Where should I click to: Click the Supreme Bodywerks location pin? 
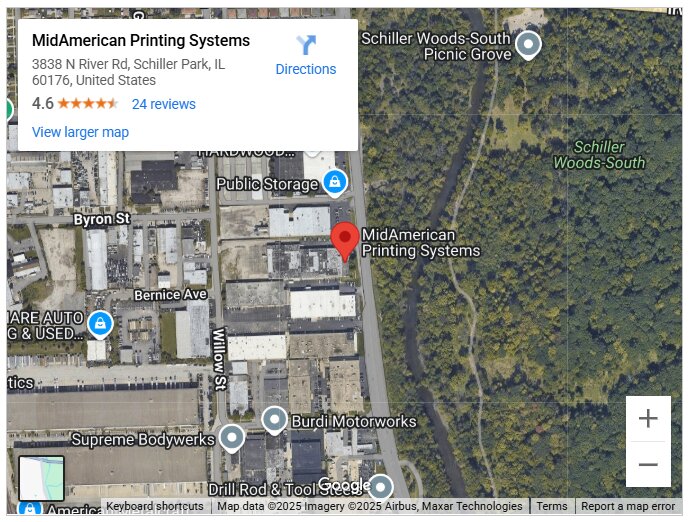pos(232,438)
